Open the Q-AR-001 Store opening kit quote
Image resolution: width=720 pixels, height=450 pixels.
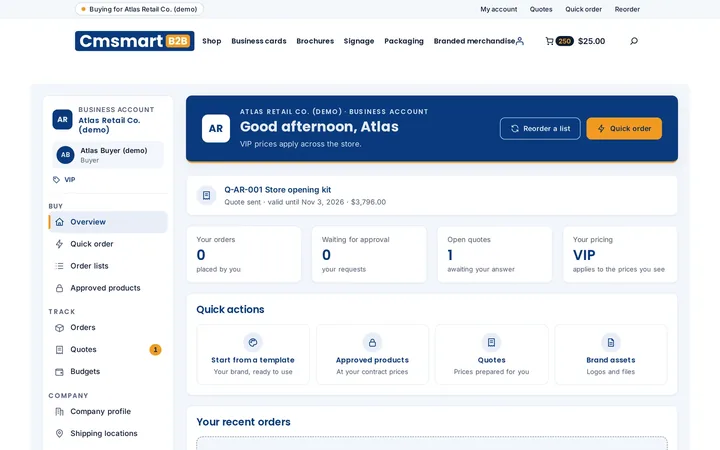278,190
